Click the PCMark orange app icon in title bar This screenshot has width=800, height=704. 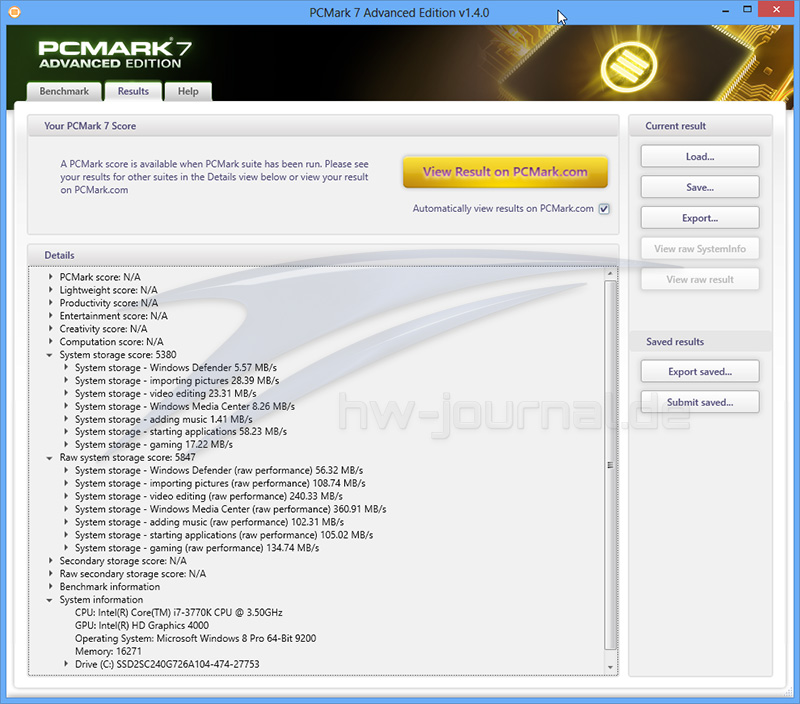pos(14,12)
